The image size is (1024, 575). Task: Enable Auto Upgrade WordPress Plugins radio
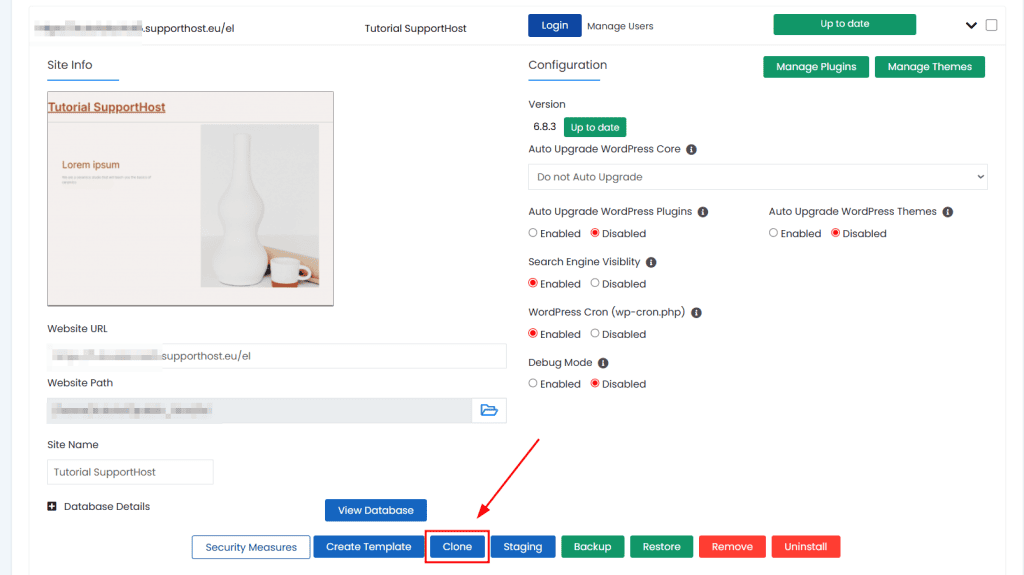pos(533,233)
